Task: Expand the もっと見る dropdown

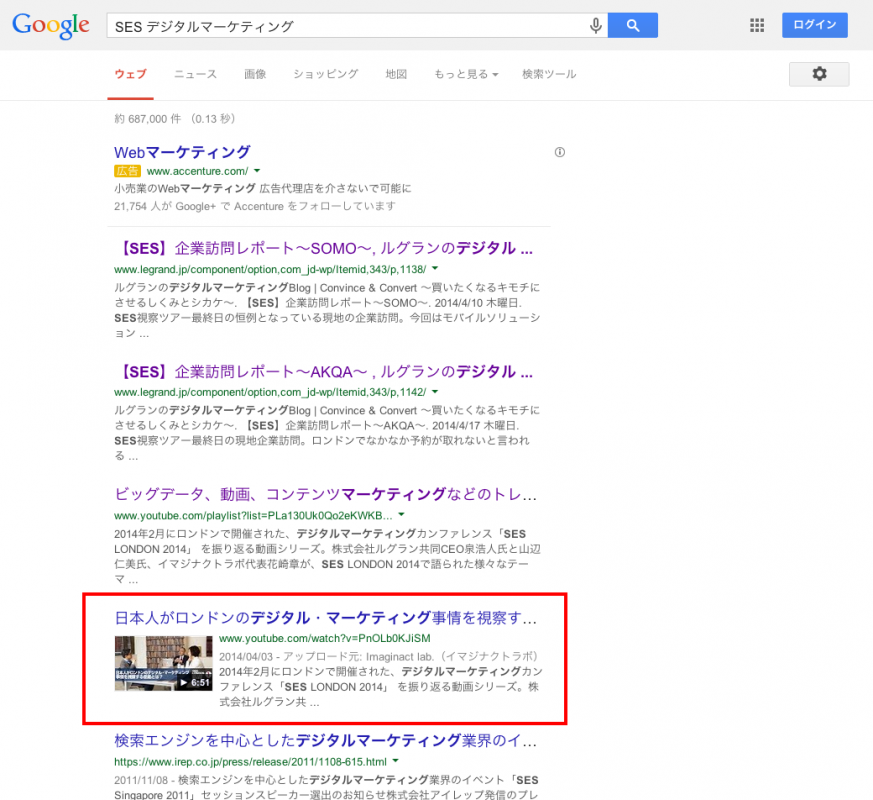Action: point(466,74)
